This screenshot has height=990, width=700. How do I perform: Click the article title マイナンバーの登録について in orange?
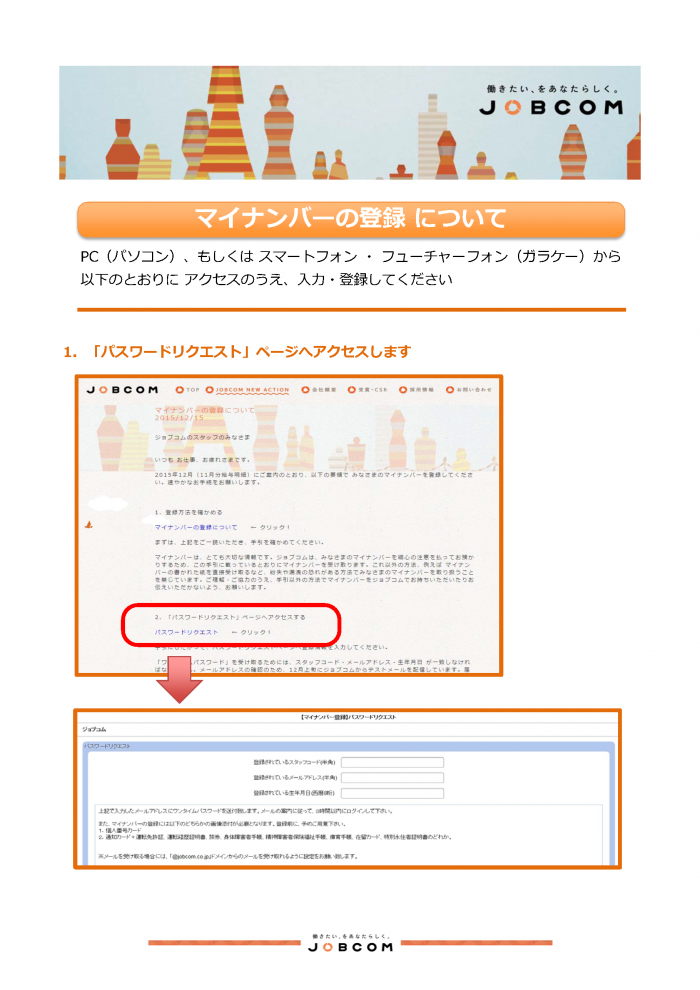[x=205, y=410]
